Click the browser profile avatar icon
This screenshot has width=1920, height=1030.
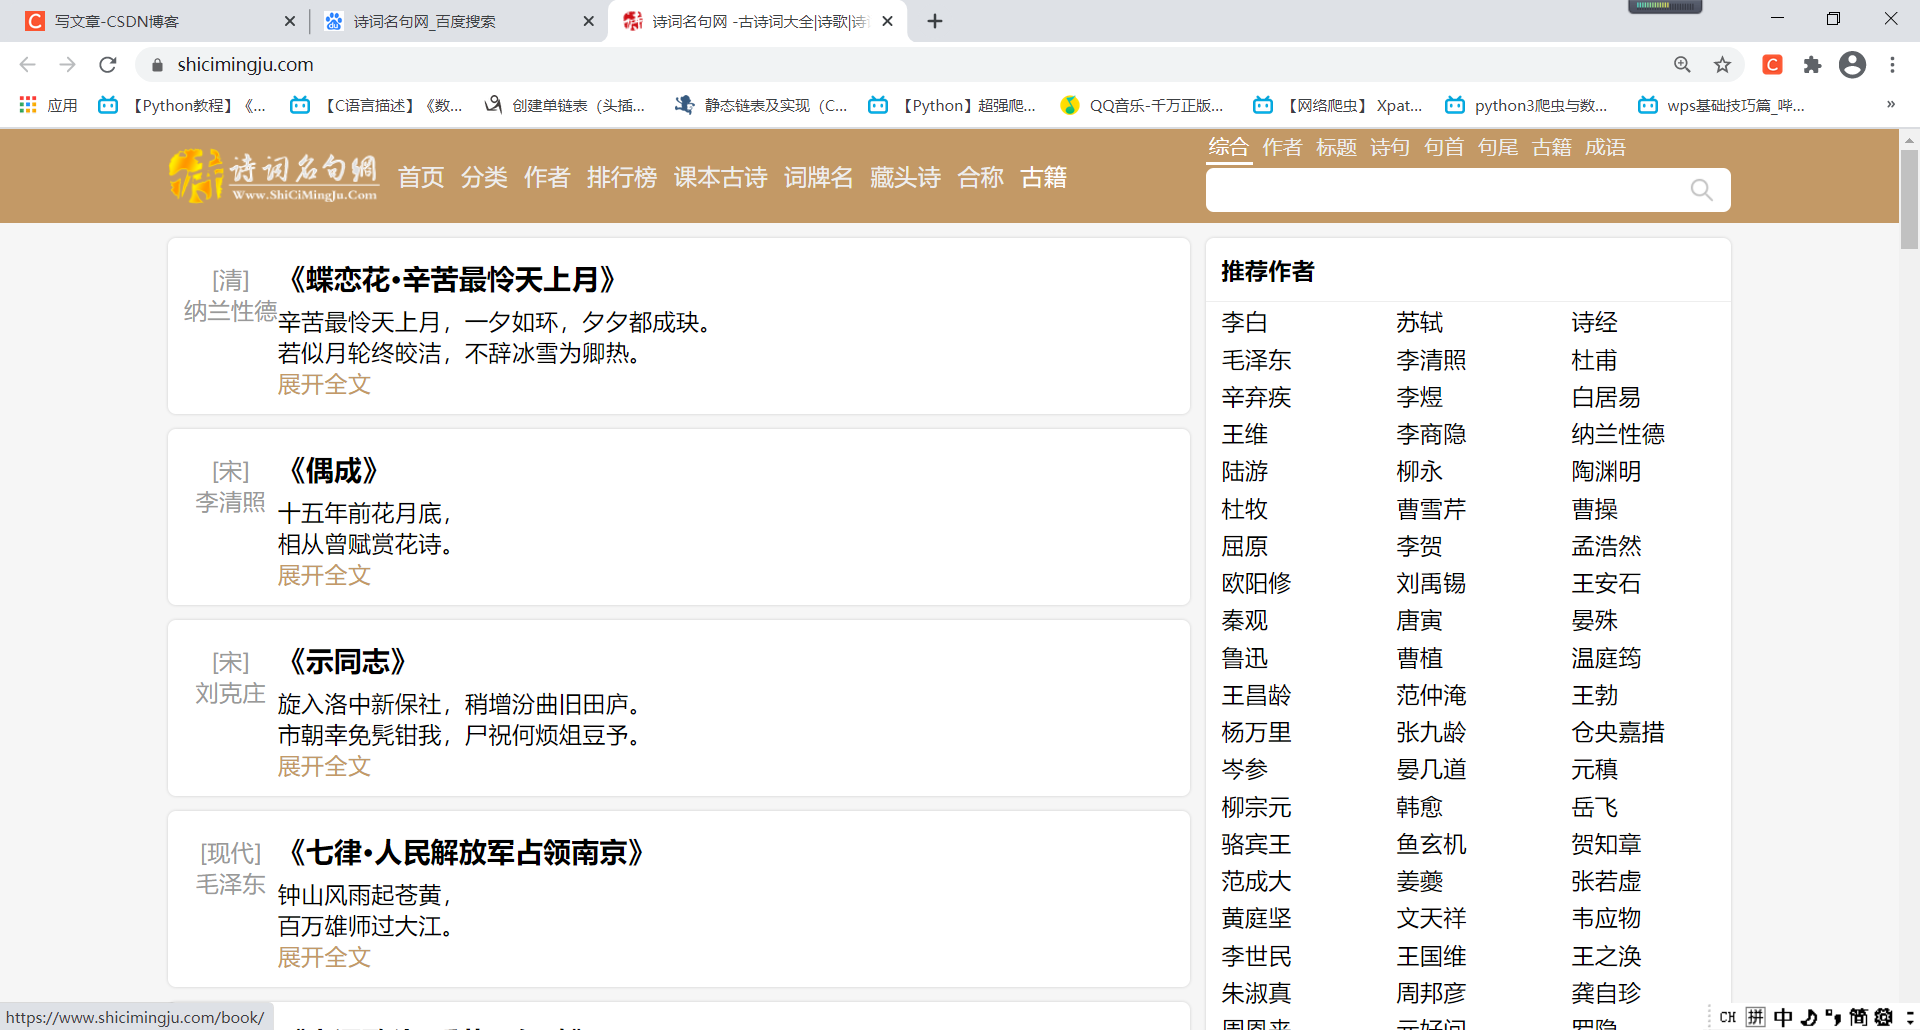pos(1853,64)
